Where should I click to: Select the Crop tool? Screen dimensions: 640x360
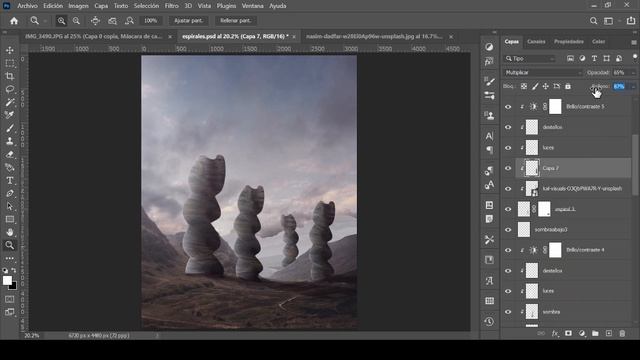point(10,76)
